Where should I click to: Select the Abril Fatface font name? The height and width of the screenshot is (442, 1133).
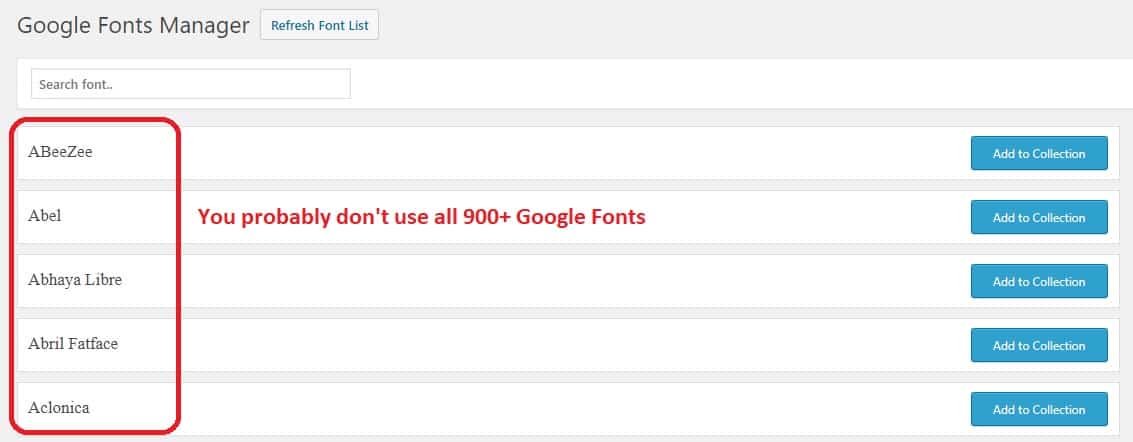tap(73, 344)
